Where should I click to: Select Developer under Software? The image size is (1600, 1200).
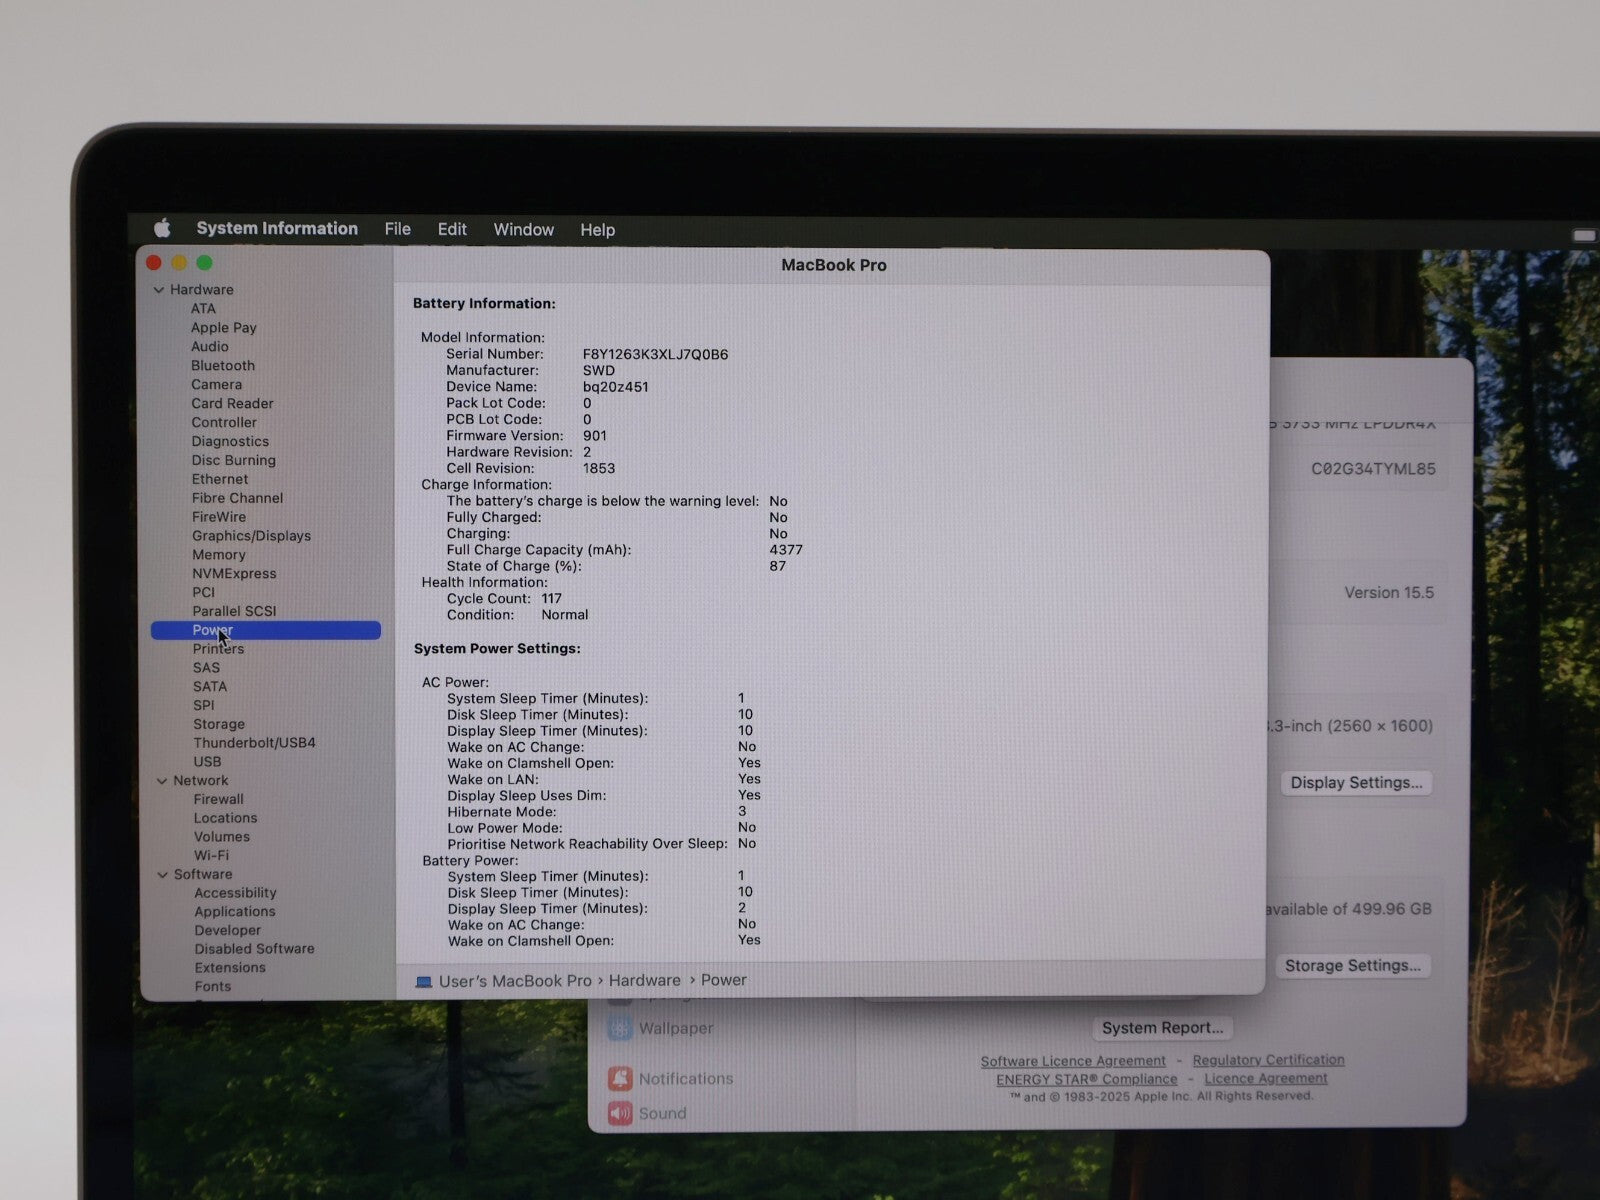(x=227, y=930)
